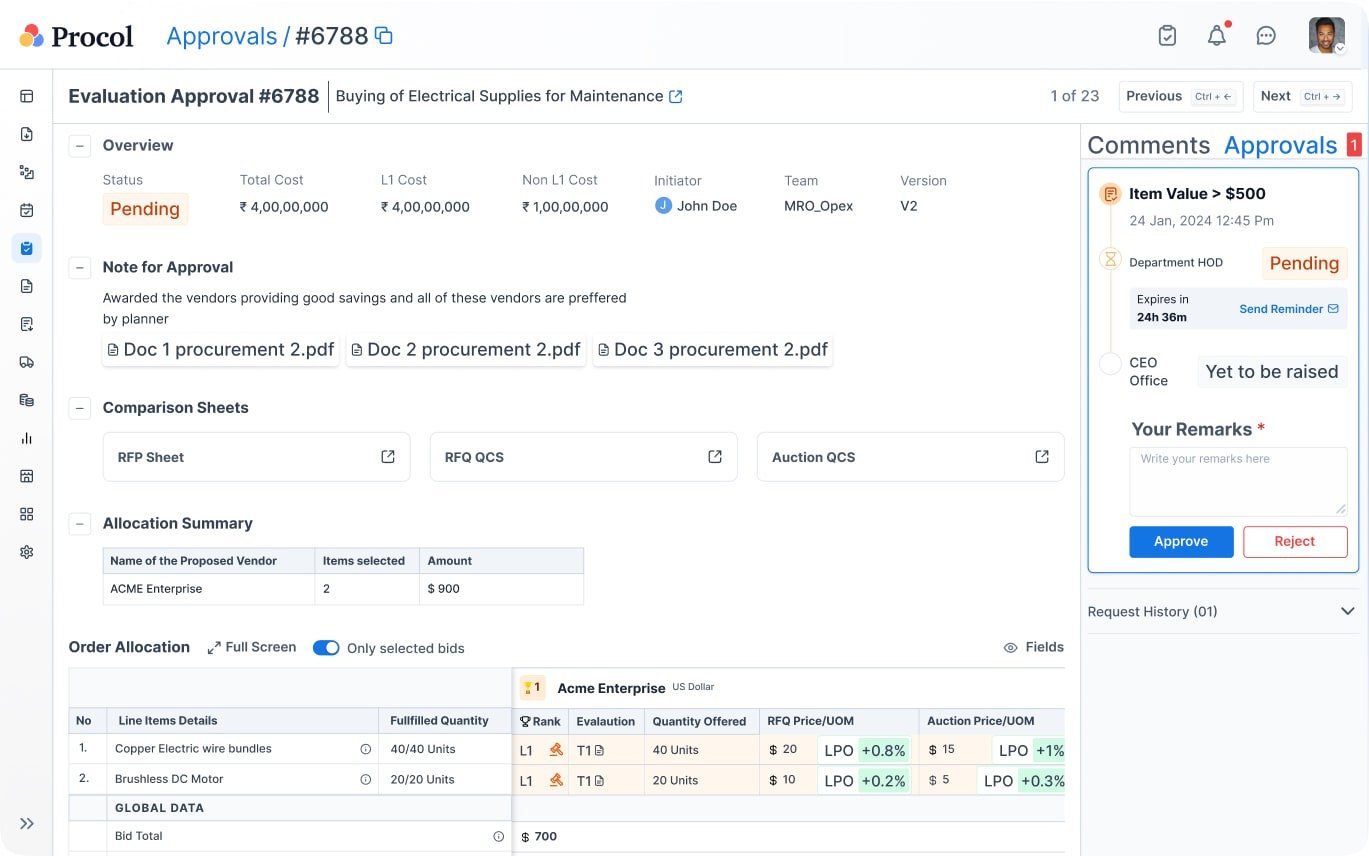
Task: Copy approval number icon next to #6788
Action: coord(383,36)
